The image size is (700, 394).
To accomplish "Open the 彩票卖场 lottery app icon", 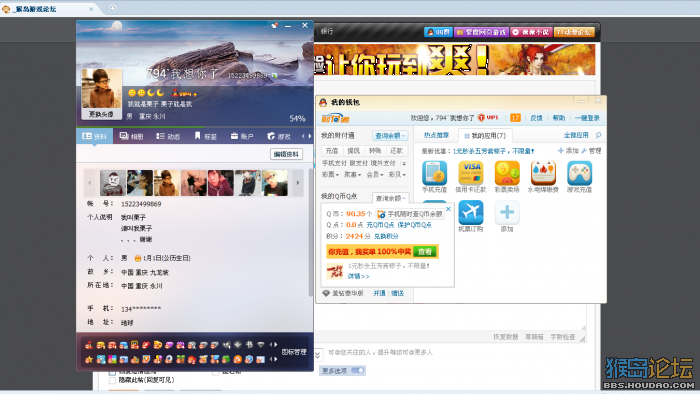I will 507,173.
